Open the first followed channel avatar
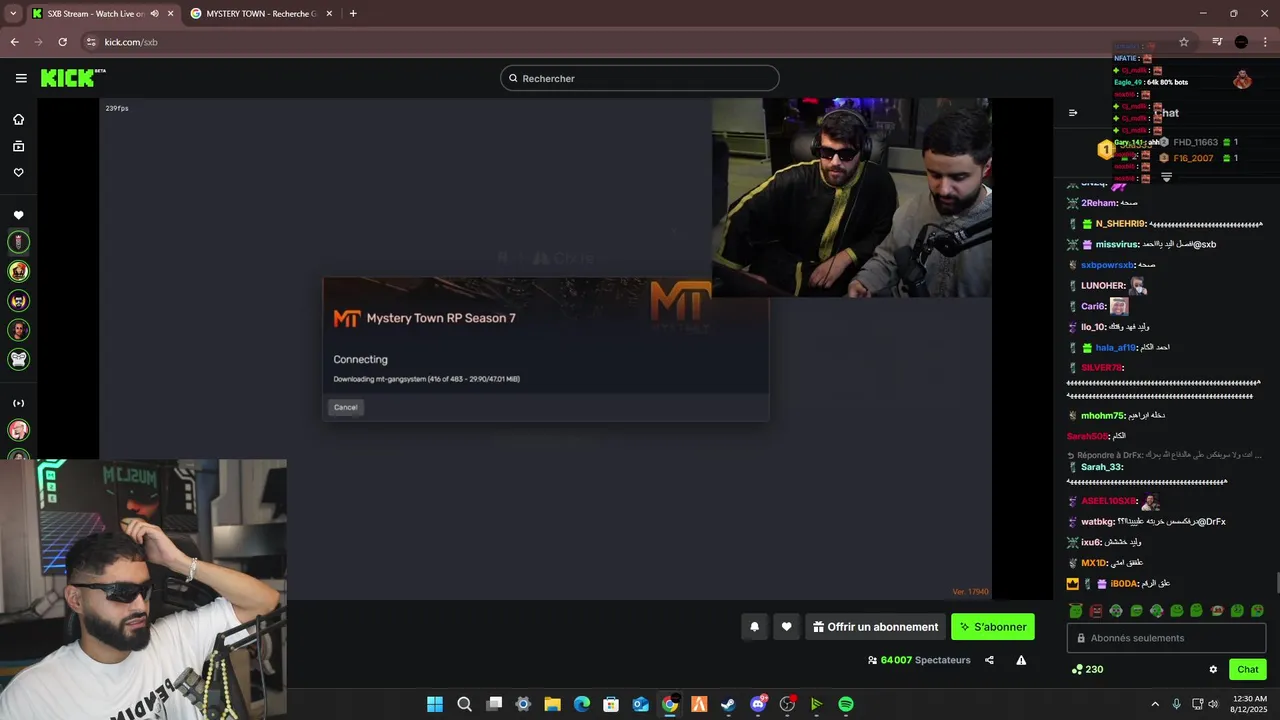The height and width of the screenshot is (720, 1280). [x=18, y=242]
